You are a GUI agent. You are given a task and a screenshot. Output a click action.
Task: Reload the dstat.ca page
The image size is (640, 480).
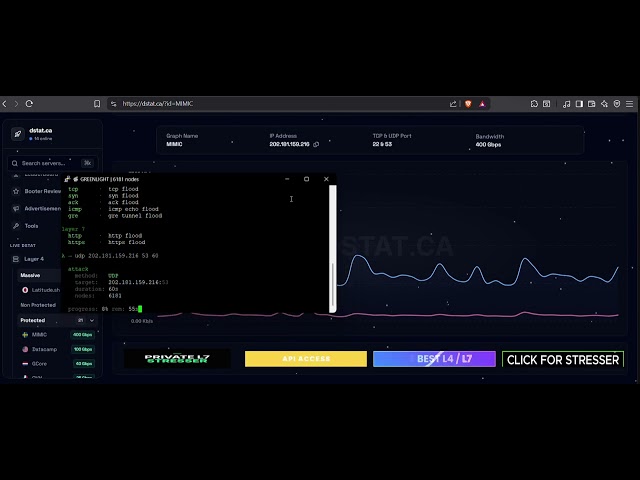click(x=29, y=104)
